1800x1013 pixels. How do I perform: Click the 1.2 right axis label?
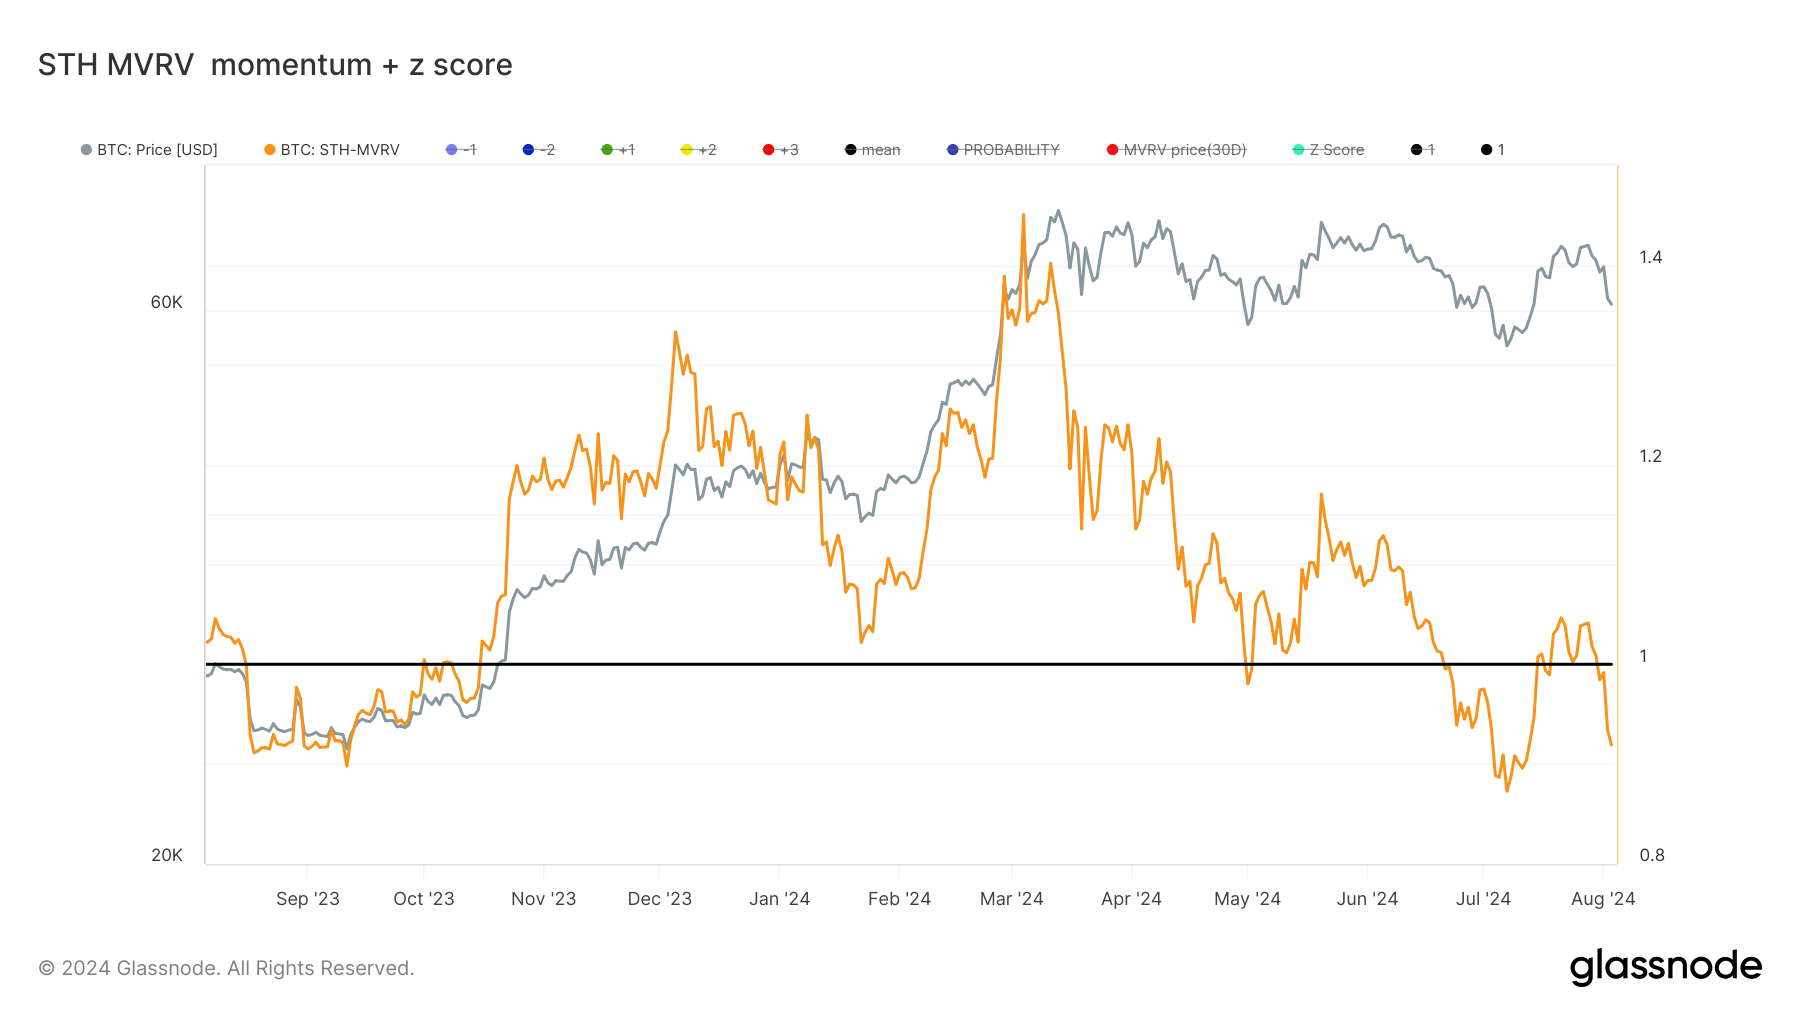(1651, 456)
